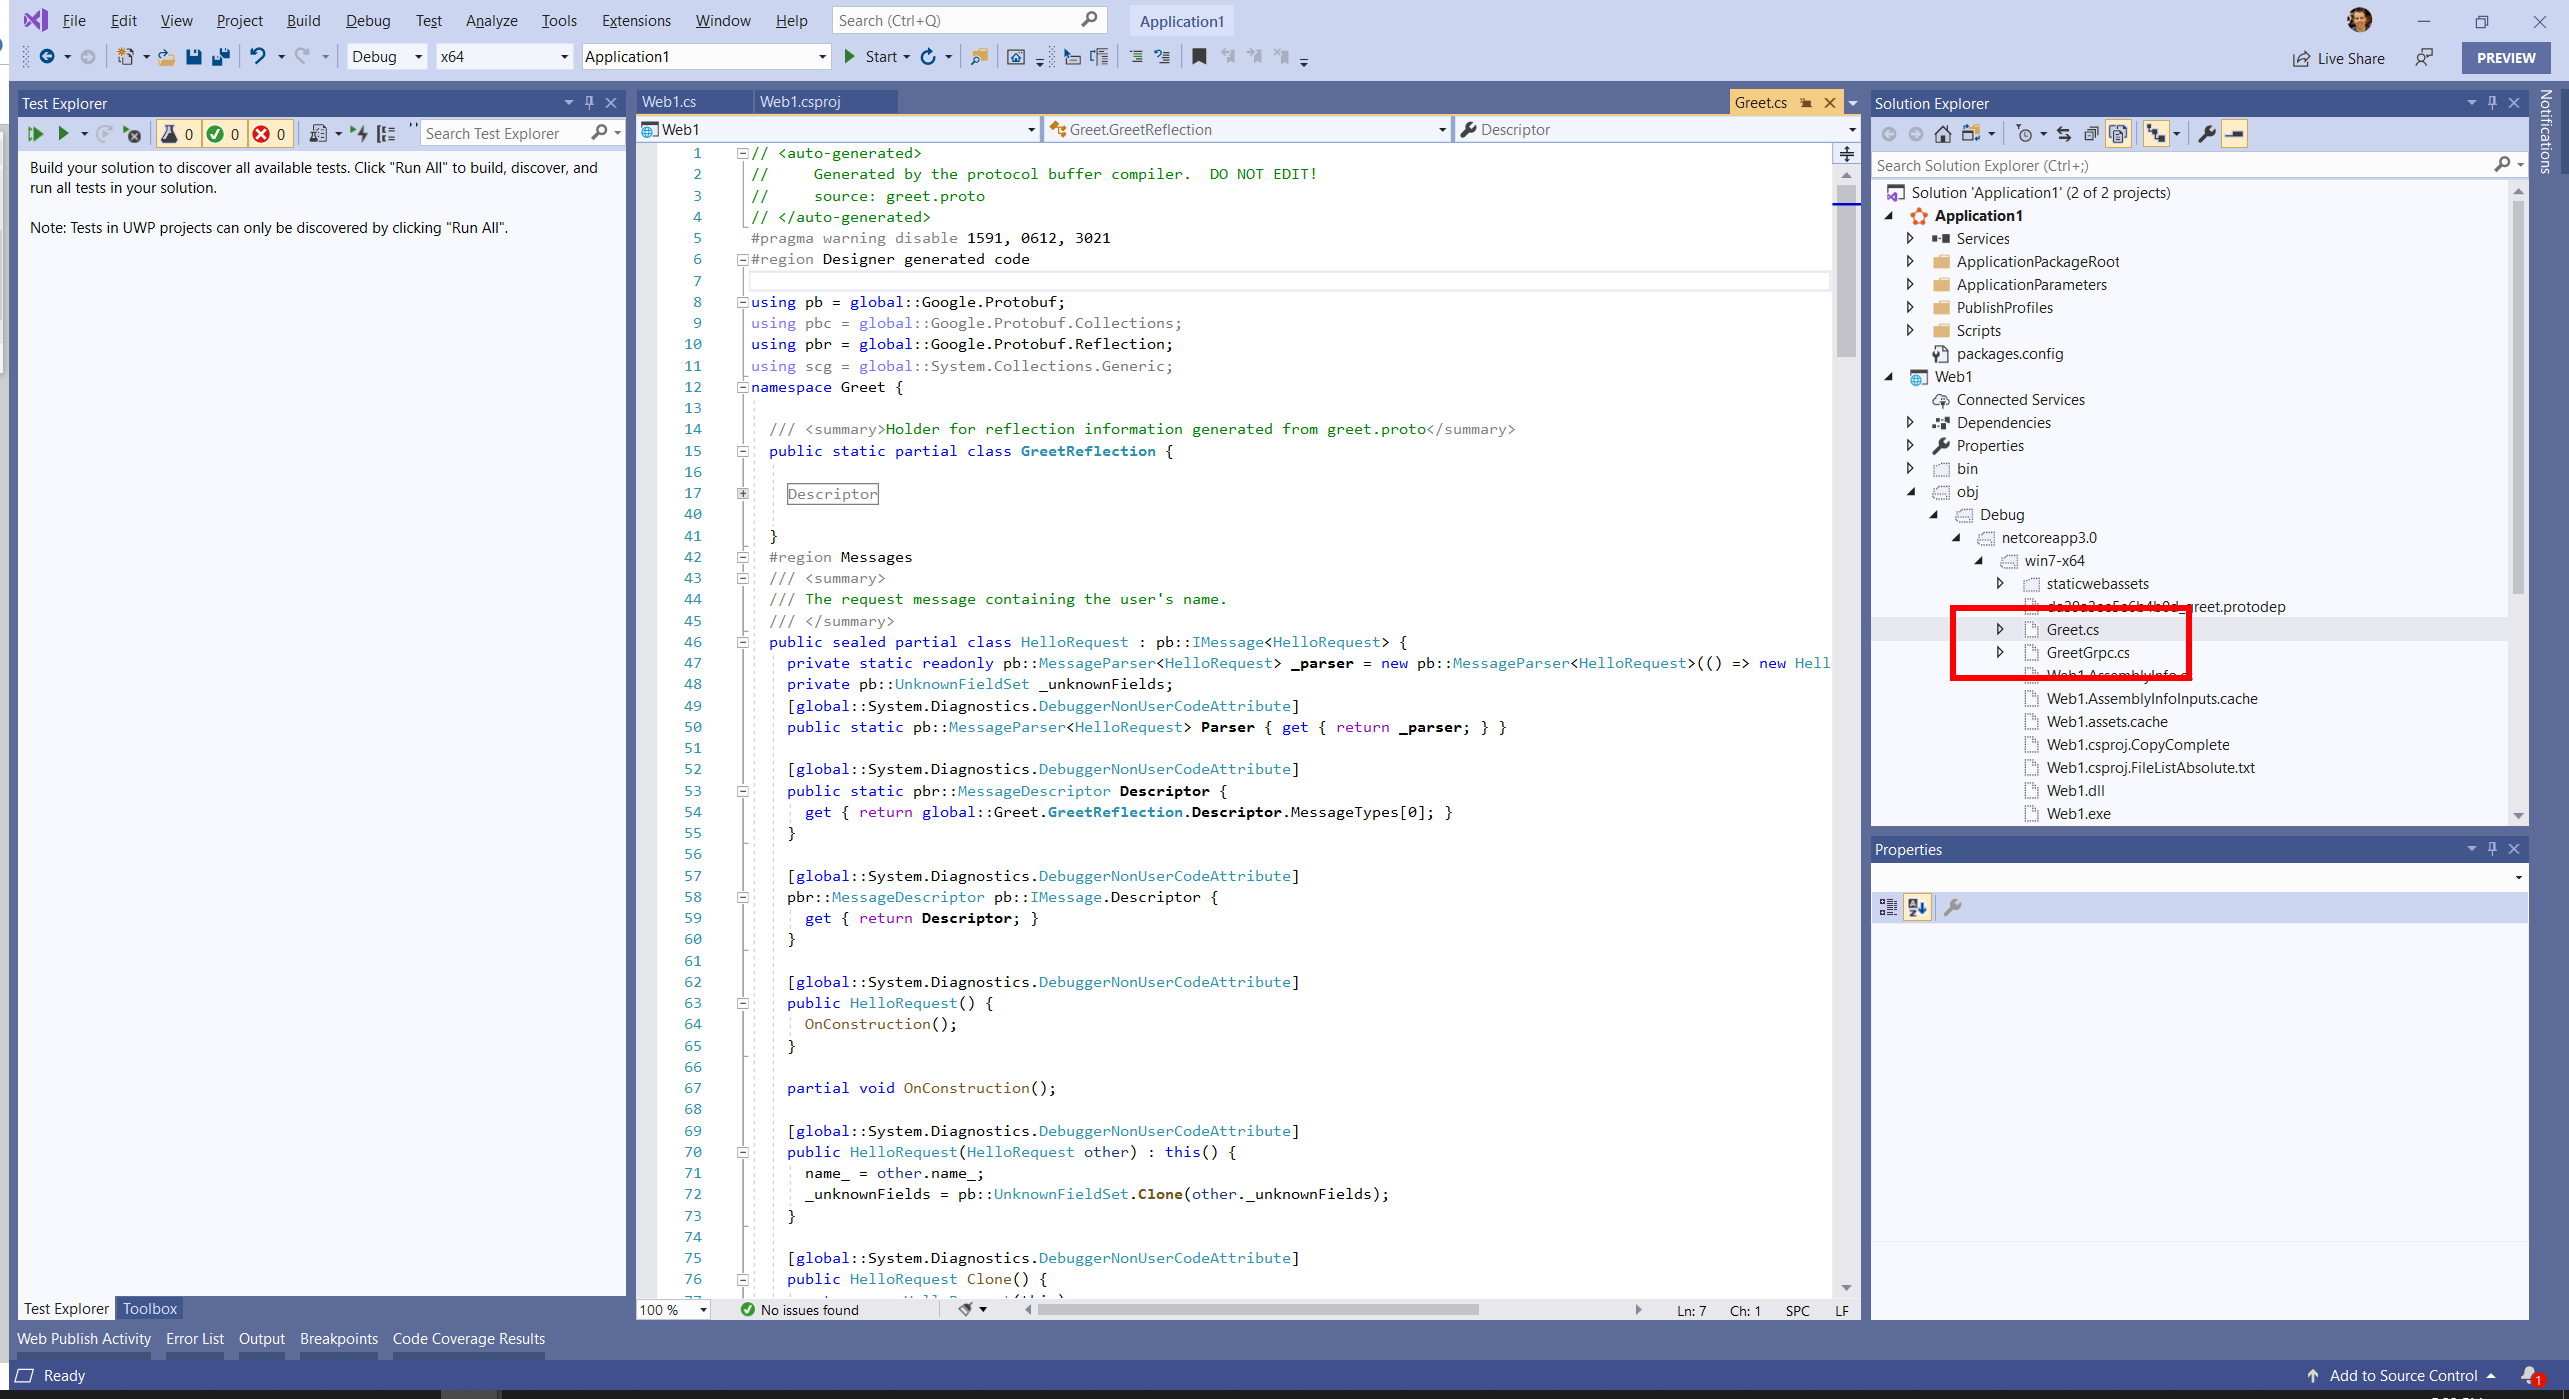Toggle the passed tests filter
Viewport: 2569px width, 1399px height.
click(x=224, y=133)
